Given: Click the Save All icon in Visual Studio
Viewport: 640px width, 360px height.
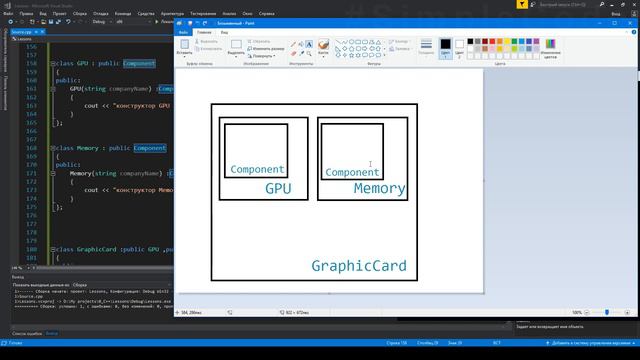Looking at the screenshot, I should pyautogui.click(x=58, y=22).
